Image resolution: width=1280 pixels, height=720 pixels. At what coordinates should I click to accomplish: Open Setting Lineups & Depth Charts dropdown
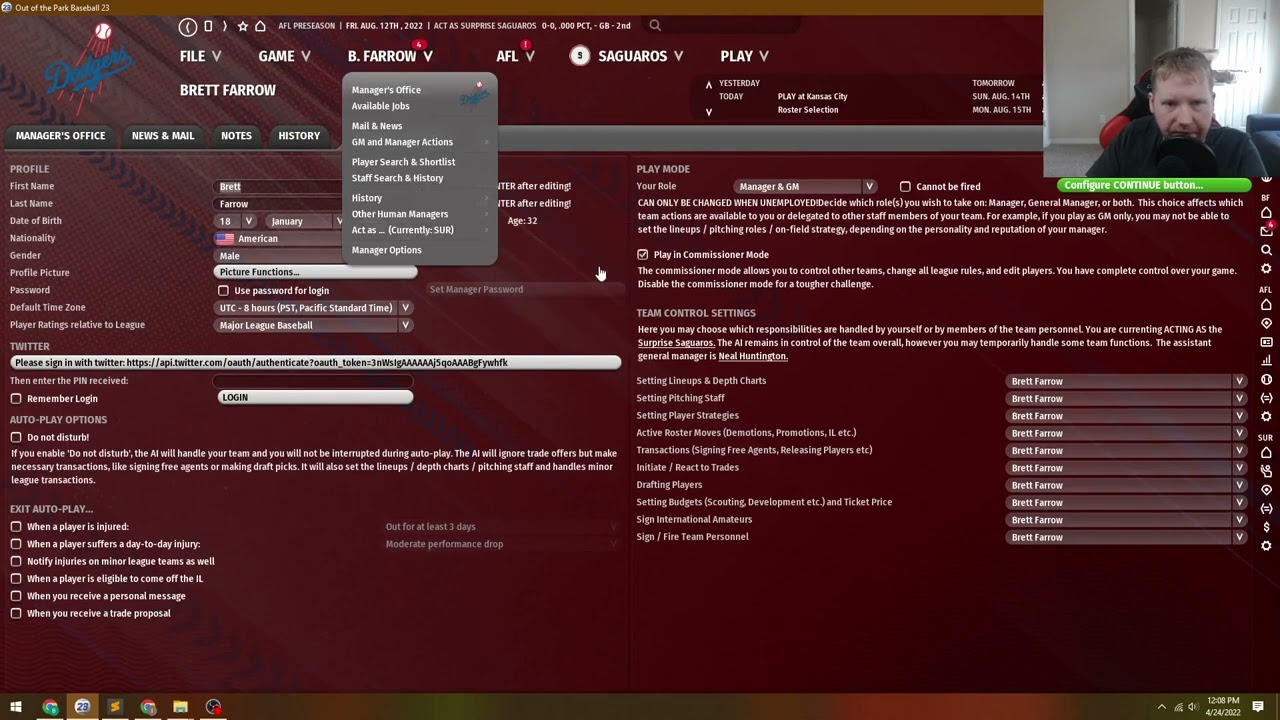point(1128,381)
